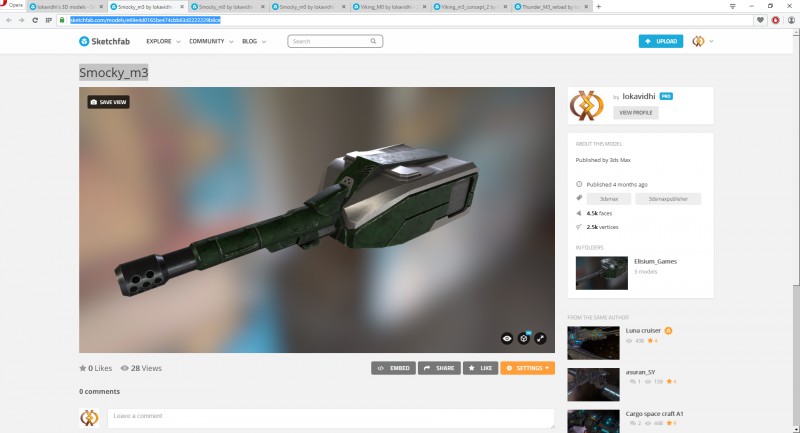Viewport: 800px width, 433px height.
Task: Click the 4.5k faces text
Action: (599, 213)
